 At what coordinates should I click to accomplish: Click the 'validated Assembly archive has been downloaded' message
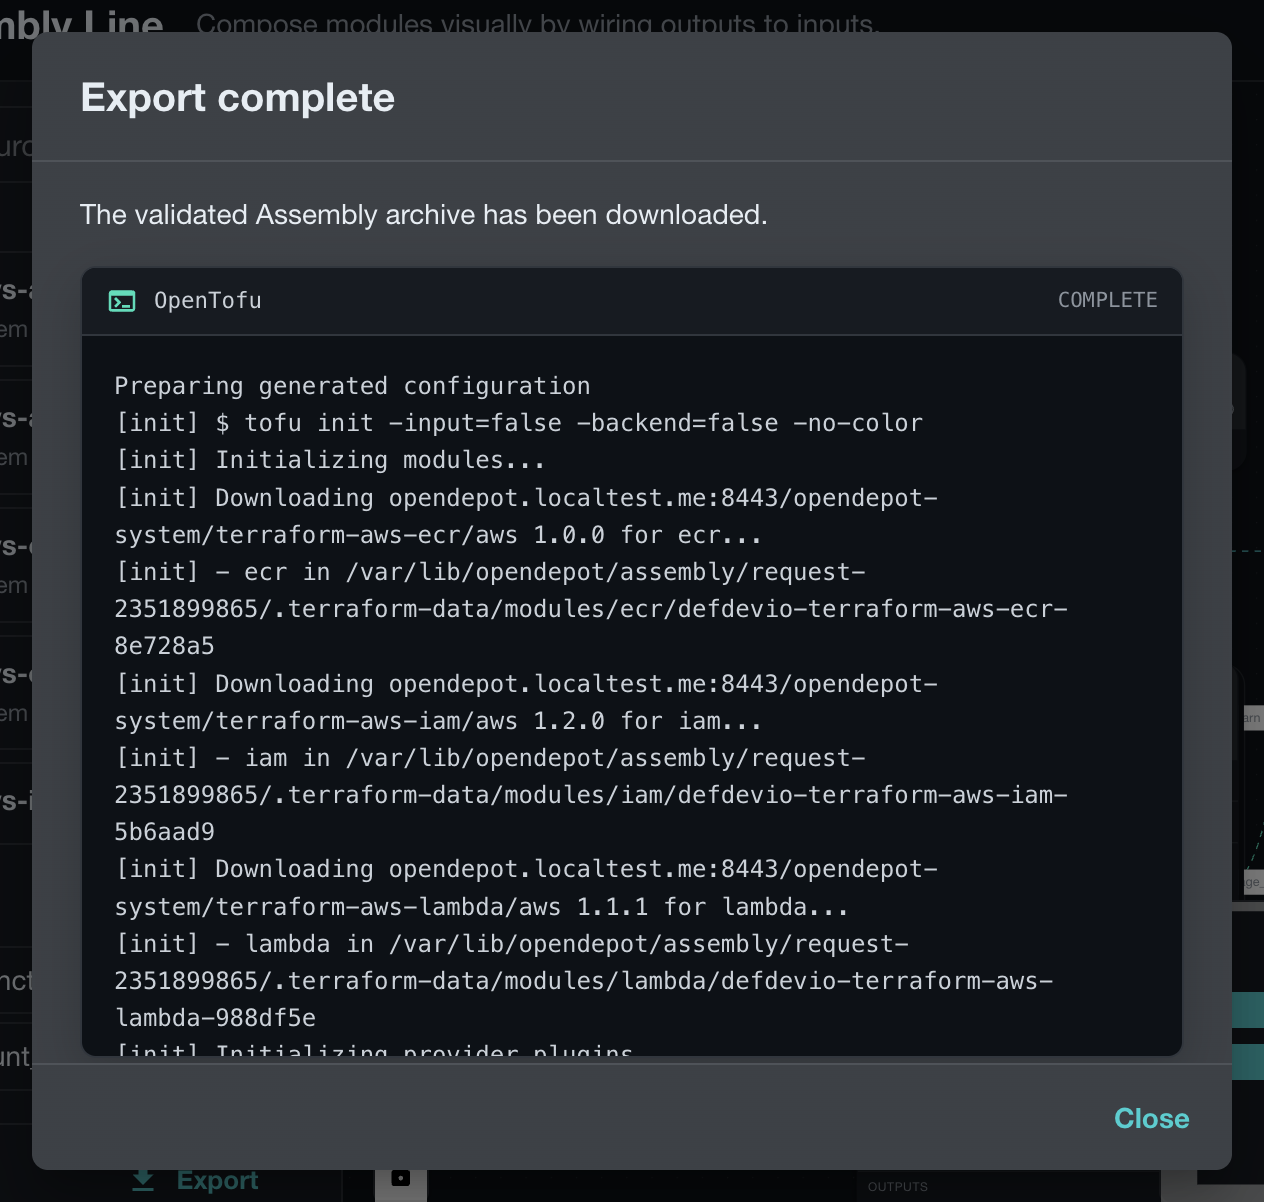pos(424,215)
